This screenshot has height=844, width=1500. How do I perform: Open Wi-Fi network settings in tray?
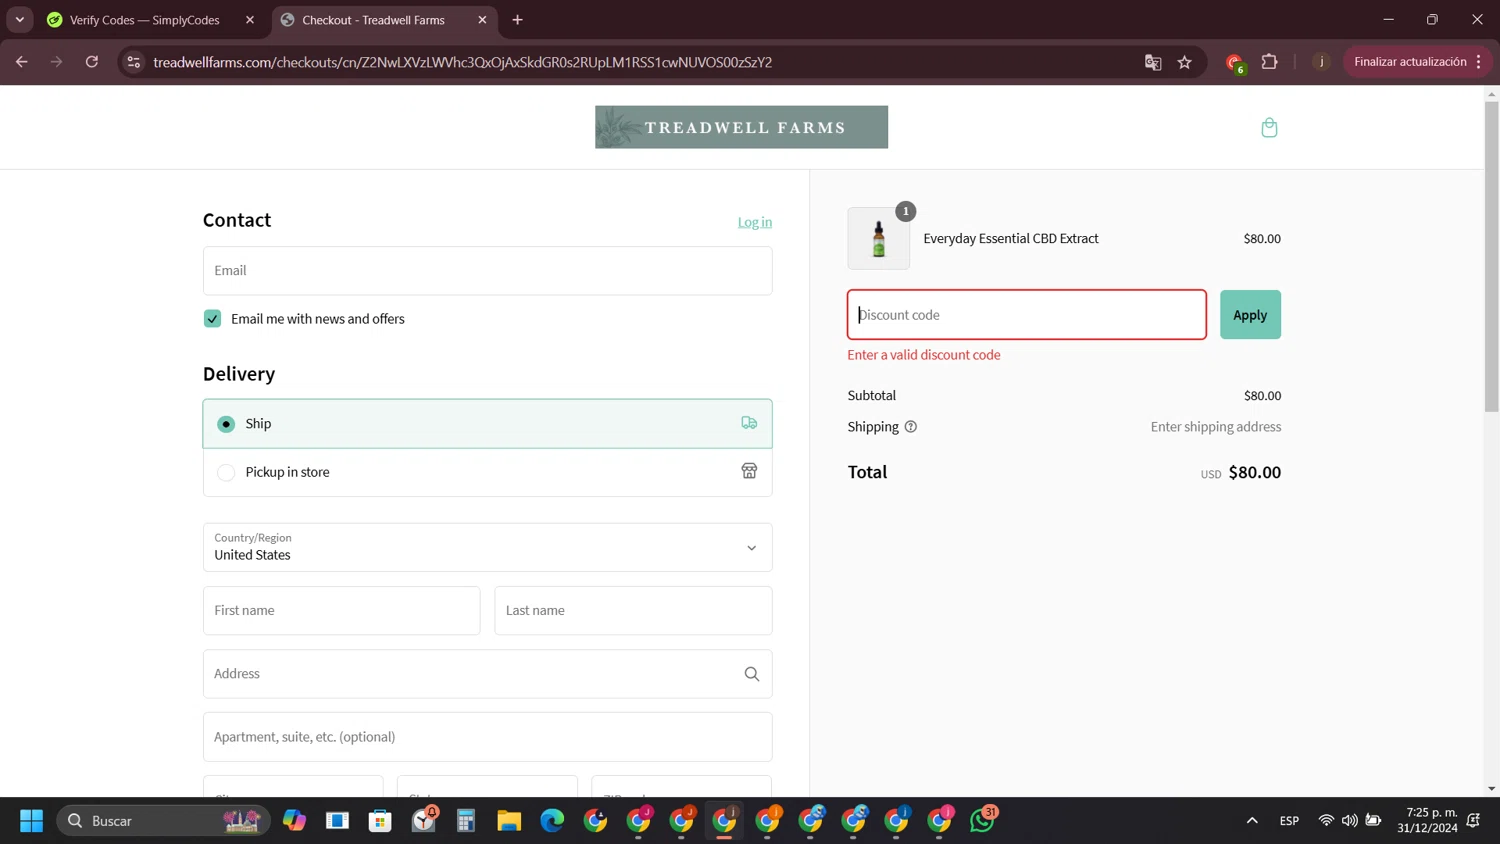coord(1326,821)
